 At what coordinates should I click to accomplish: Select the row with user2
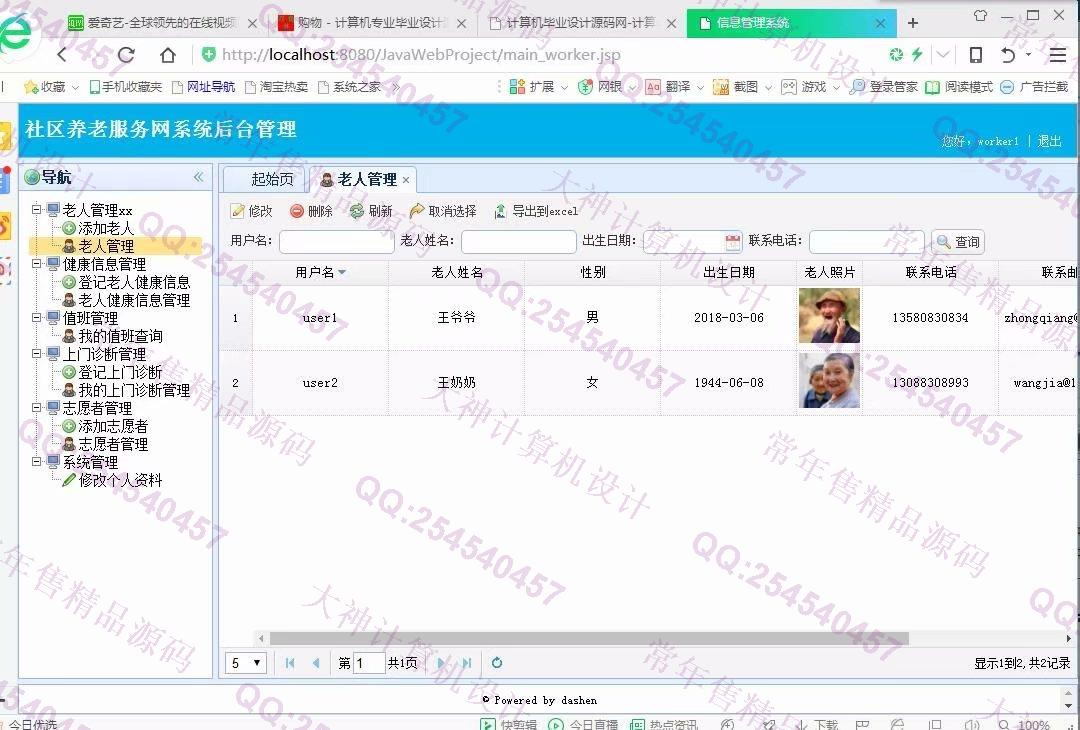tap(647, 383)
